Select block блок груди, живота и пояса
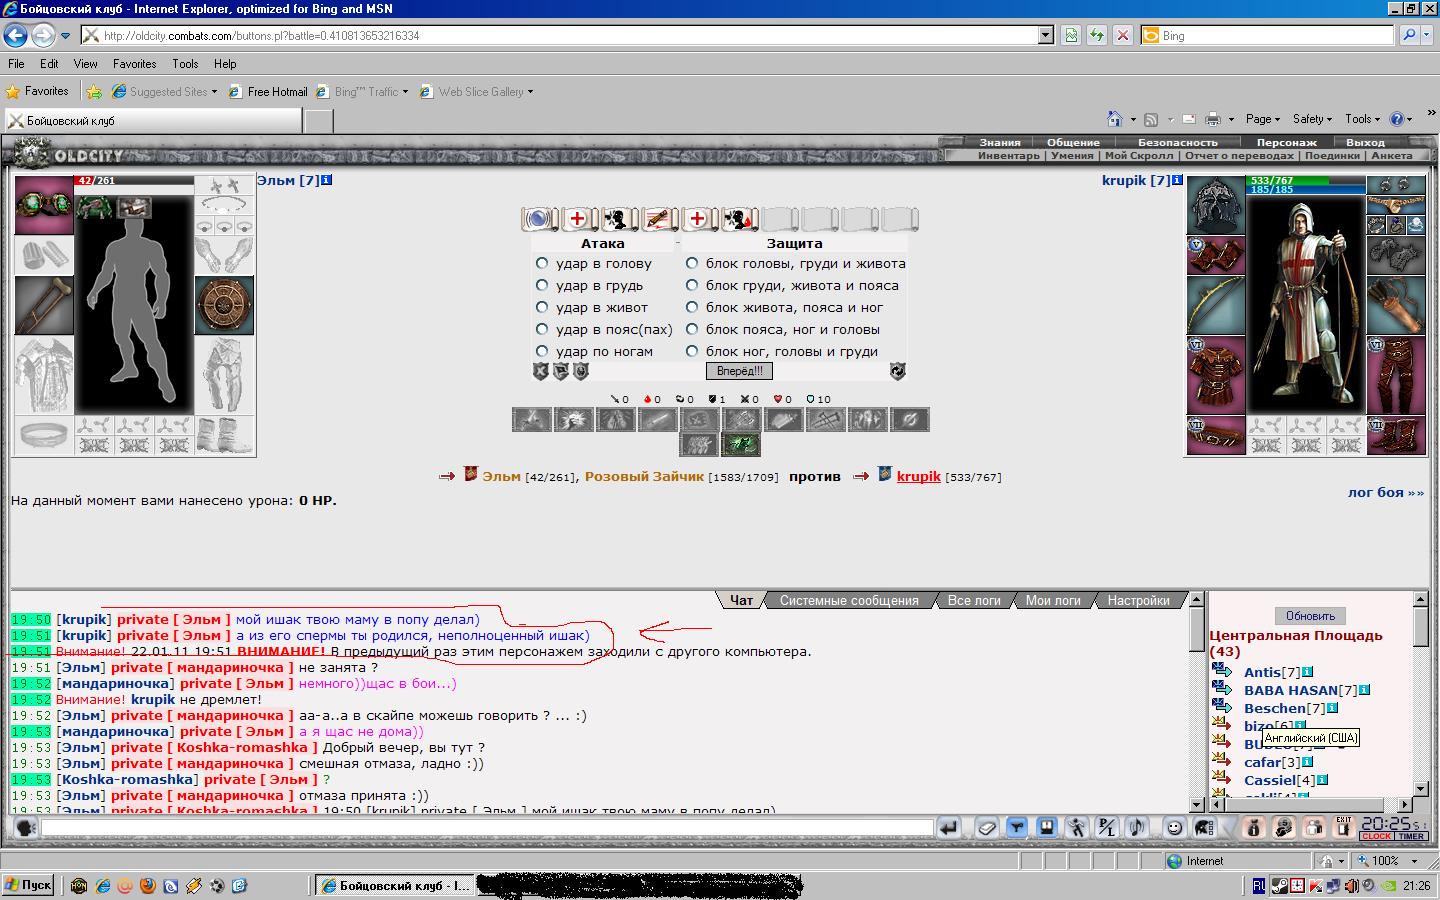 (x=692, y=285)
